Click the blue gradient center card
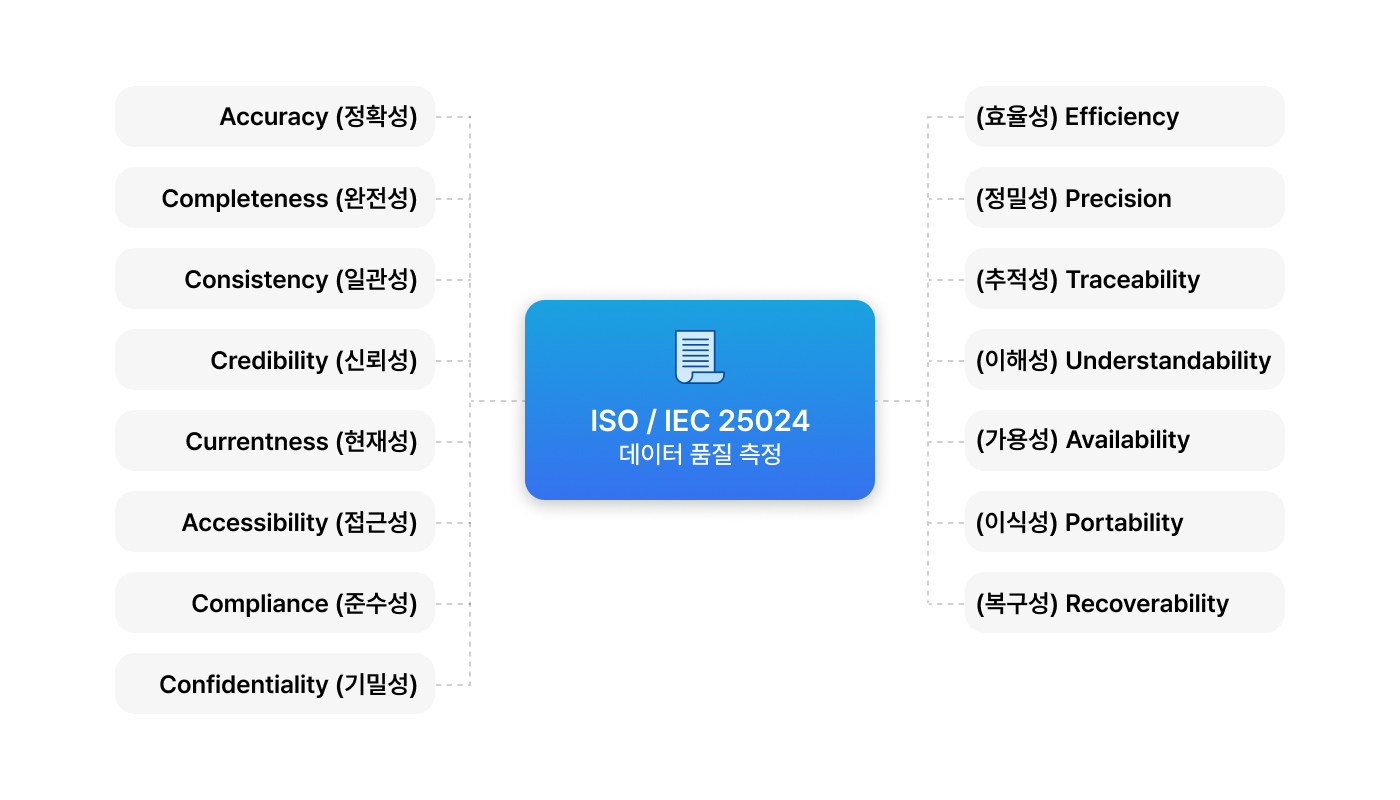1400x800 pixels. pyautogui.click(x=700, y=400)
